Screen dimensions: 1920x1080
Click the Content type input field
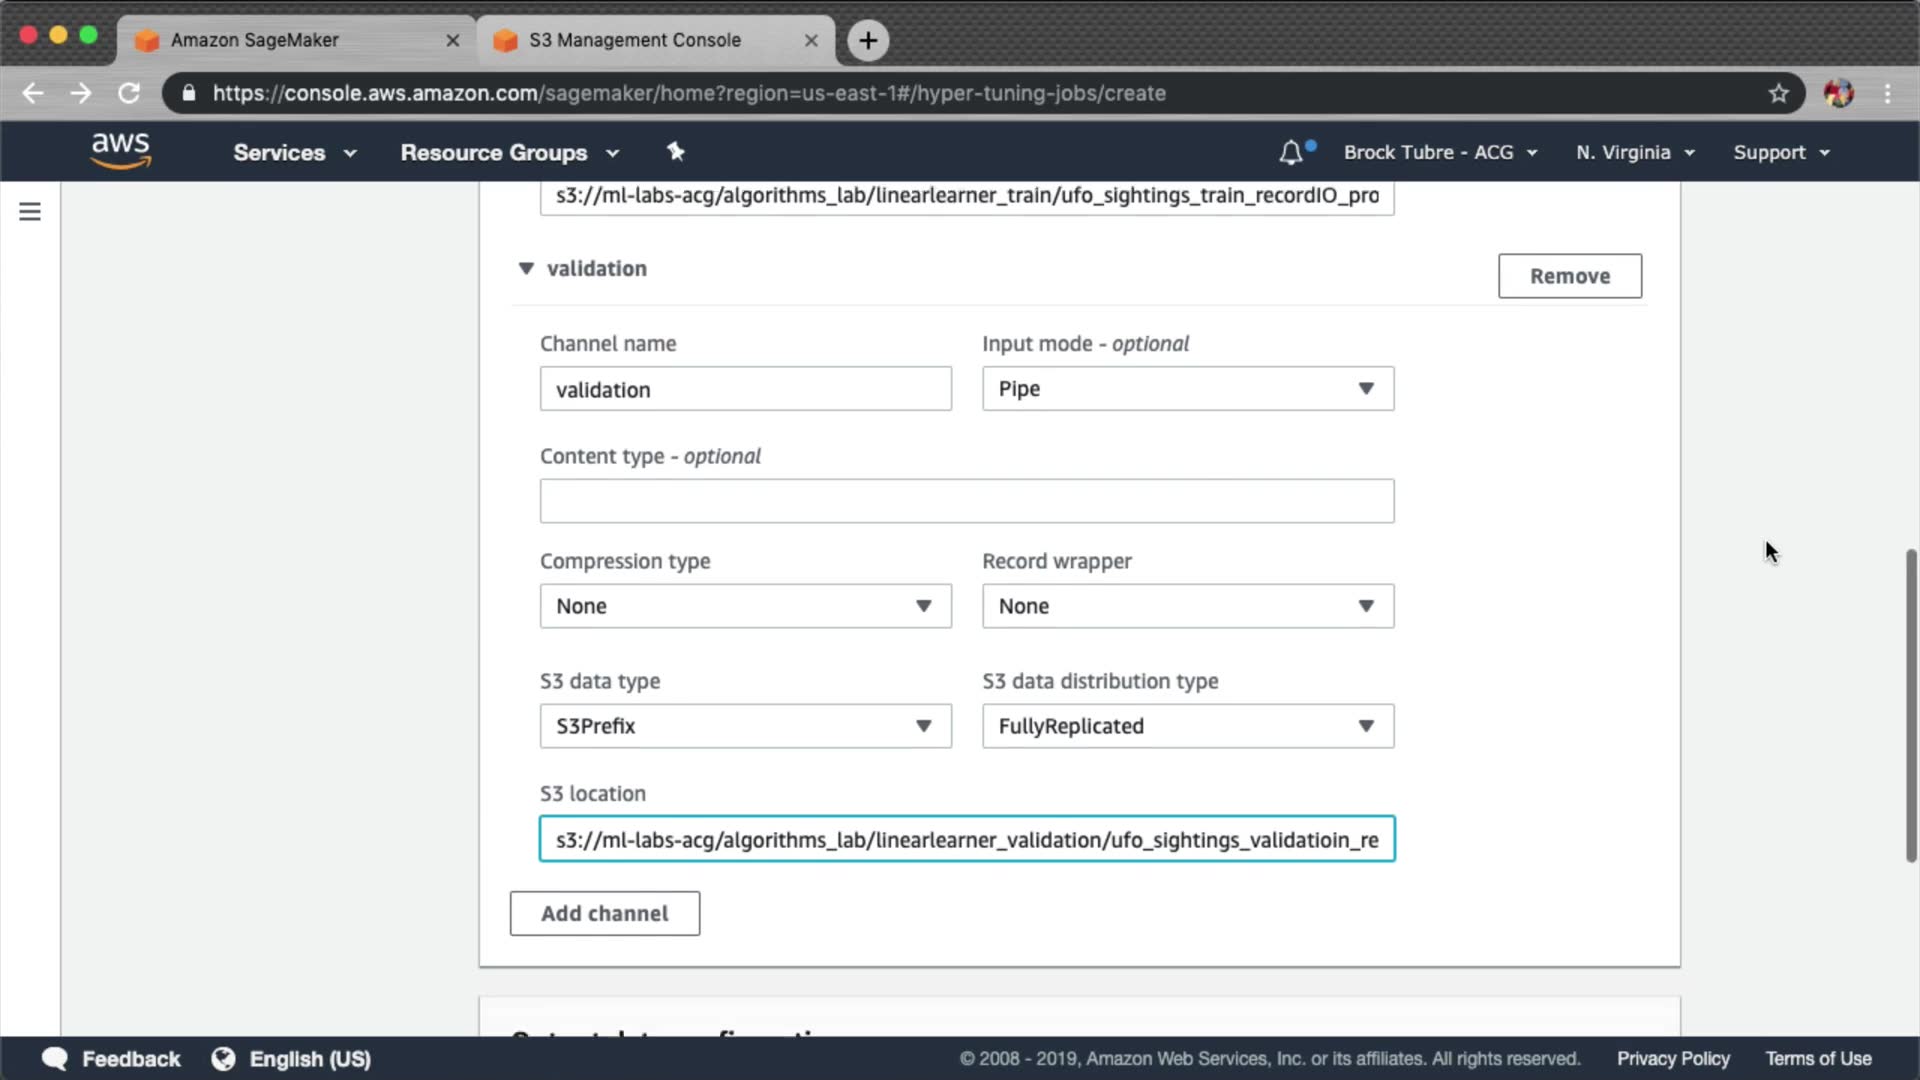click(x=966, y=501)
